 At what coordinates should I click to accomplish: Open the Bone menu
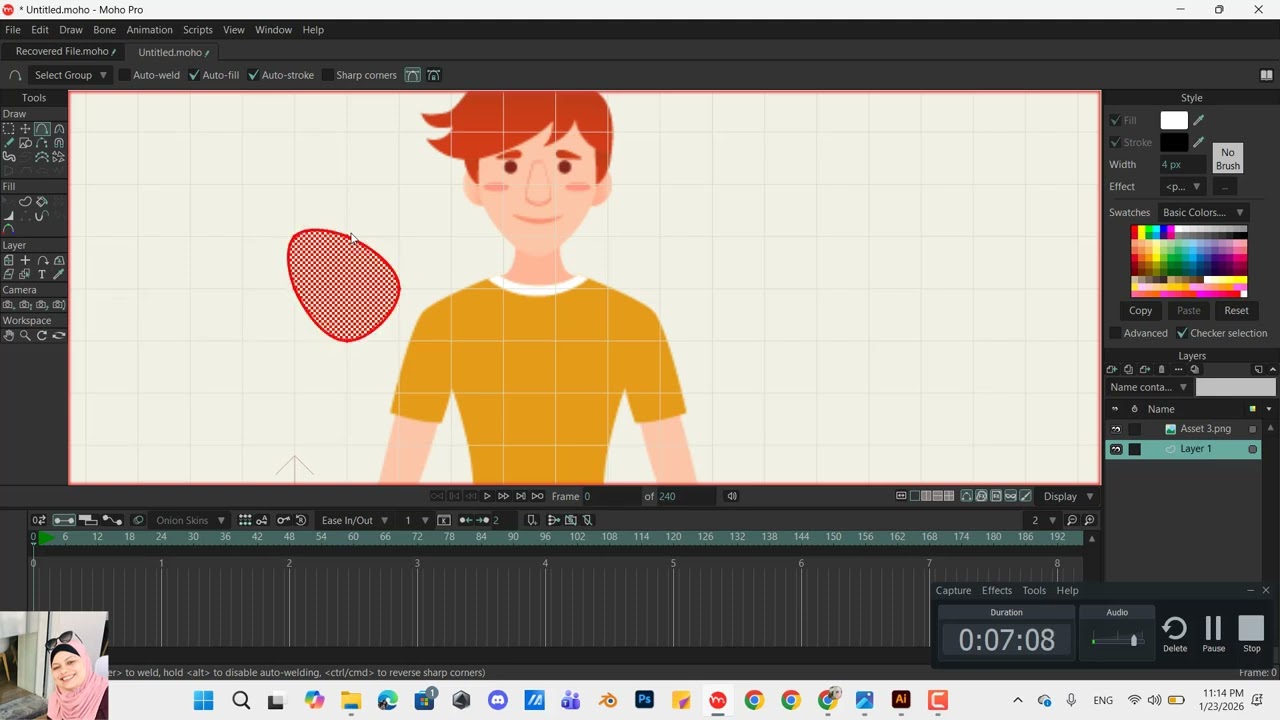pyautogui.click(x=105, y=30)
